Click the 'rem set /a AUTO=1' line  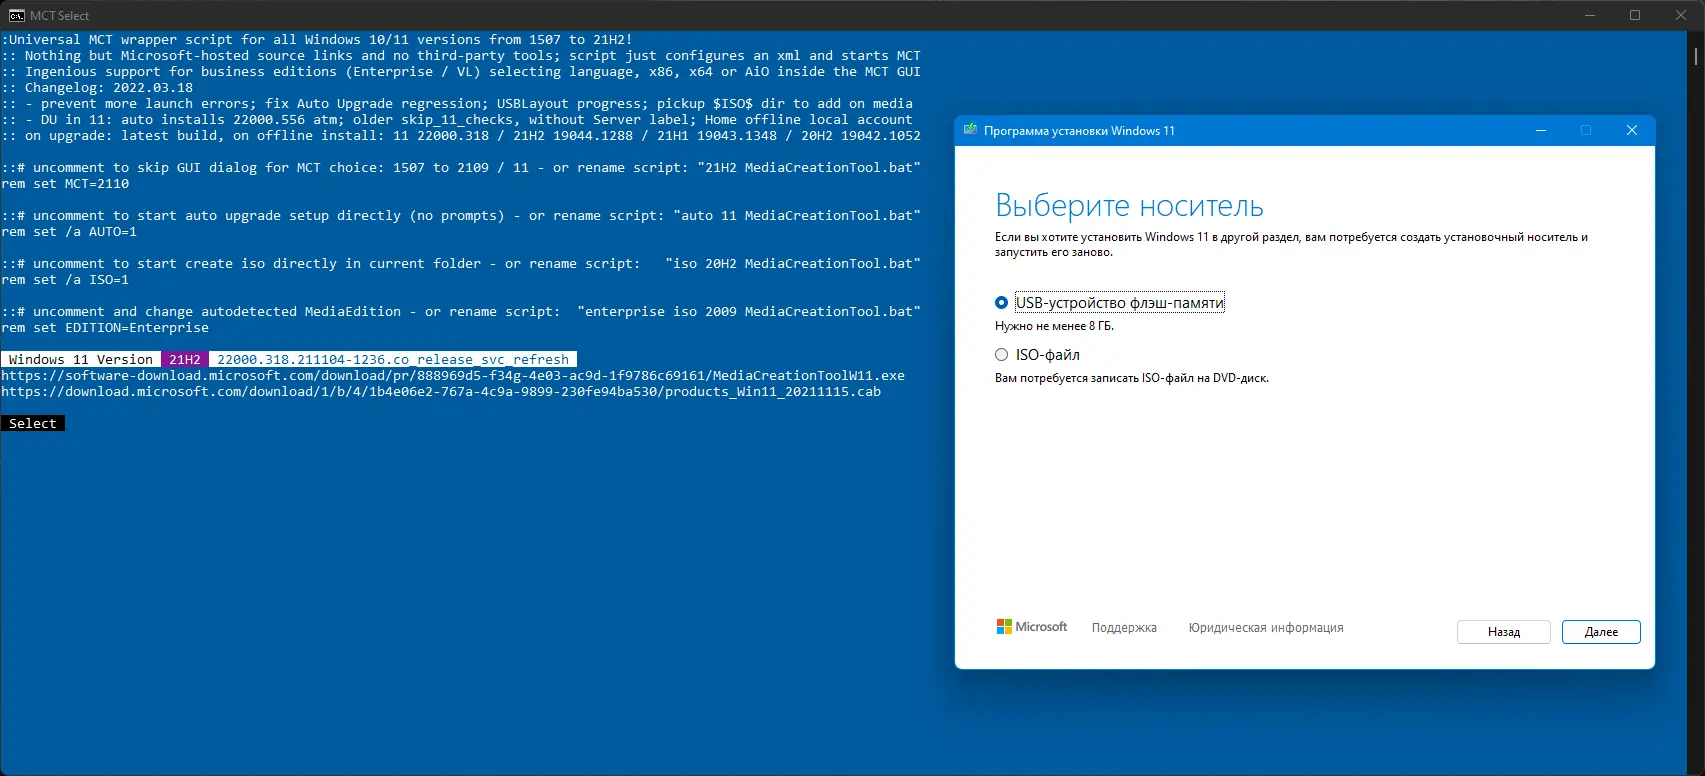[x=69, y=232]
